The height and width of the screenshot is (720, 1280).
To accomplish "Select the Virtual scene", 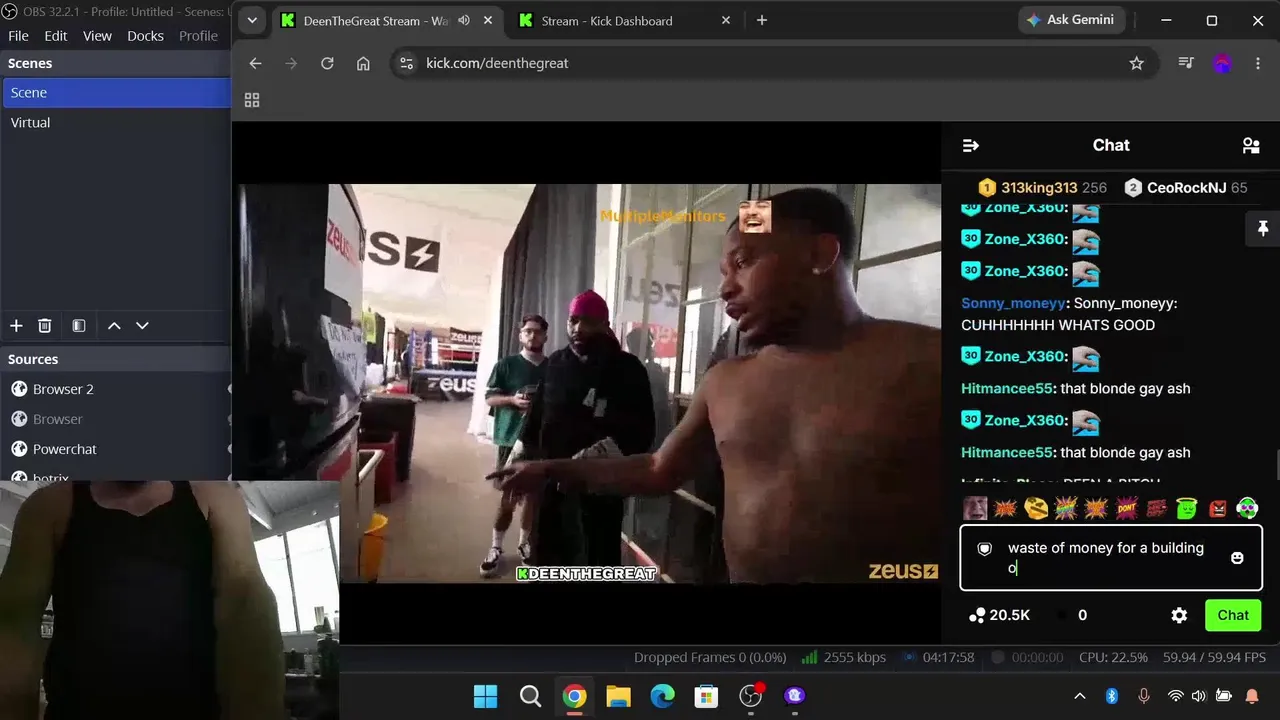I will click(x=116, y=123).
